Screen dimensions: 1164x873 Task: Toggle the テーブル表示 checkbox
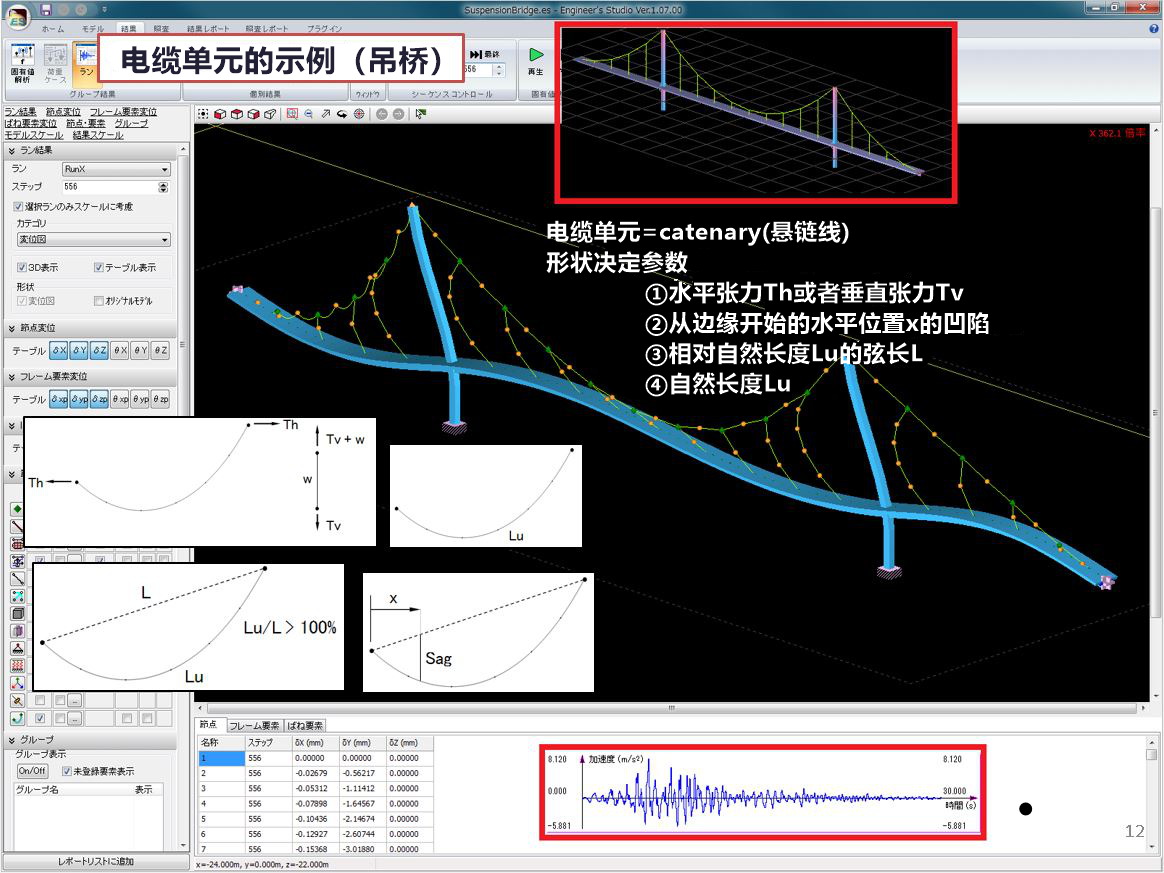click(x=99, y=267)
